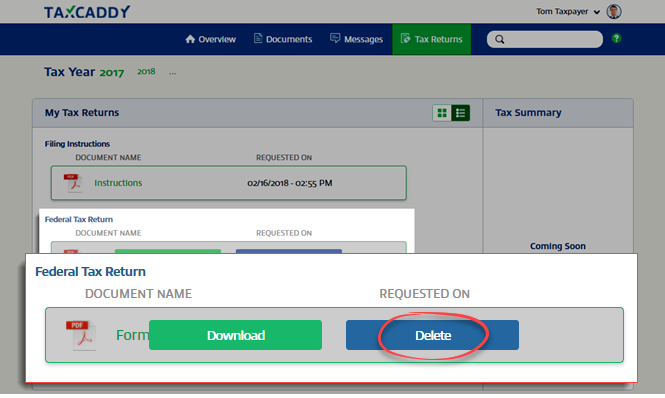Click the green Download button
The image size is (665, 398).
pos(235,335)
